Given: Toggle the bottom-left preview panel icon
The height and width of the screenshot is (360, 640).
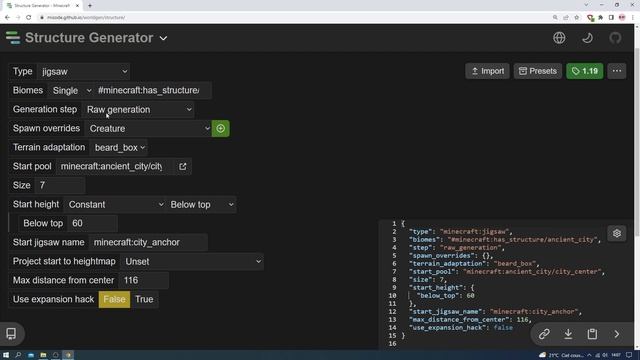Looking at the screenshot, I should 11,333.
